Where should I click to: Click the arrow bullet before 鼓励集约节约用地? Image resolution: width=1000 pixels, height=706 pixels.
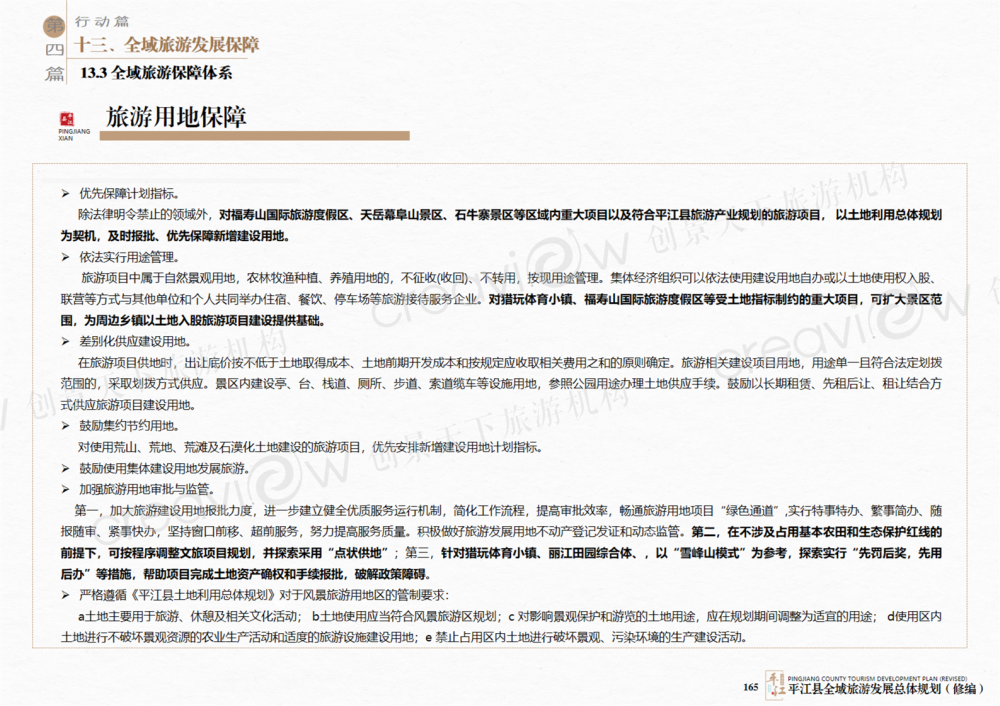click(66, 426)
